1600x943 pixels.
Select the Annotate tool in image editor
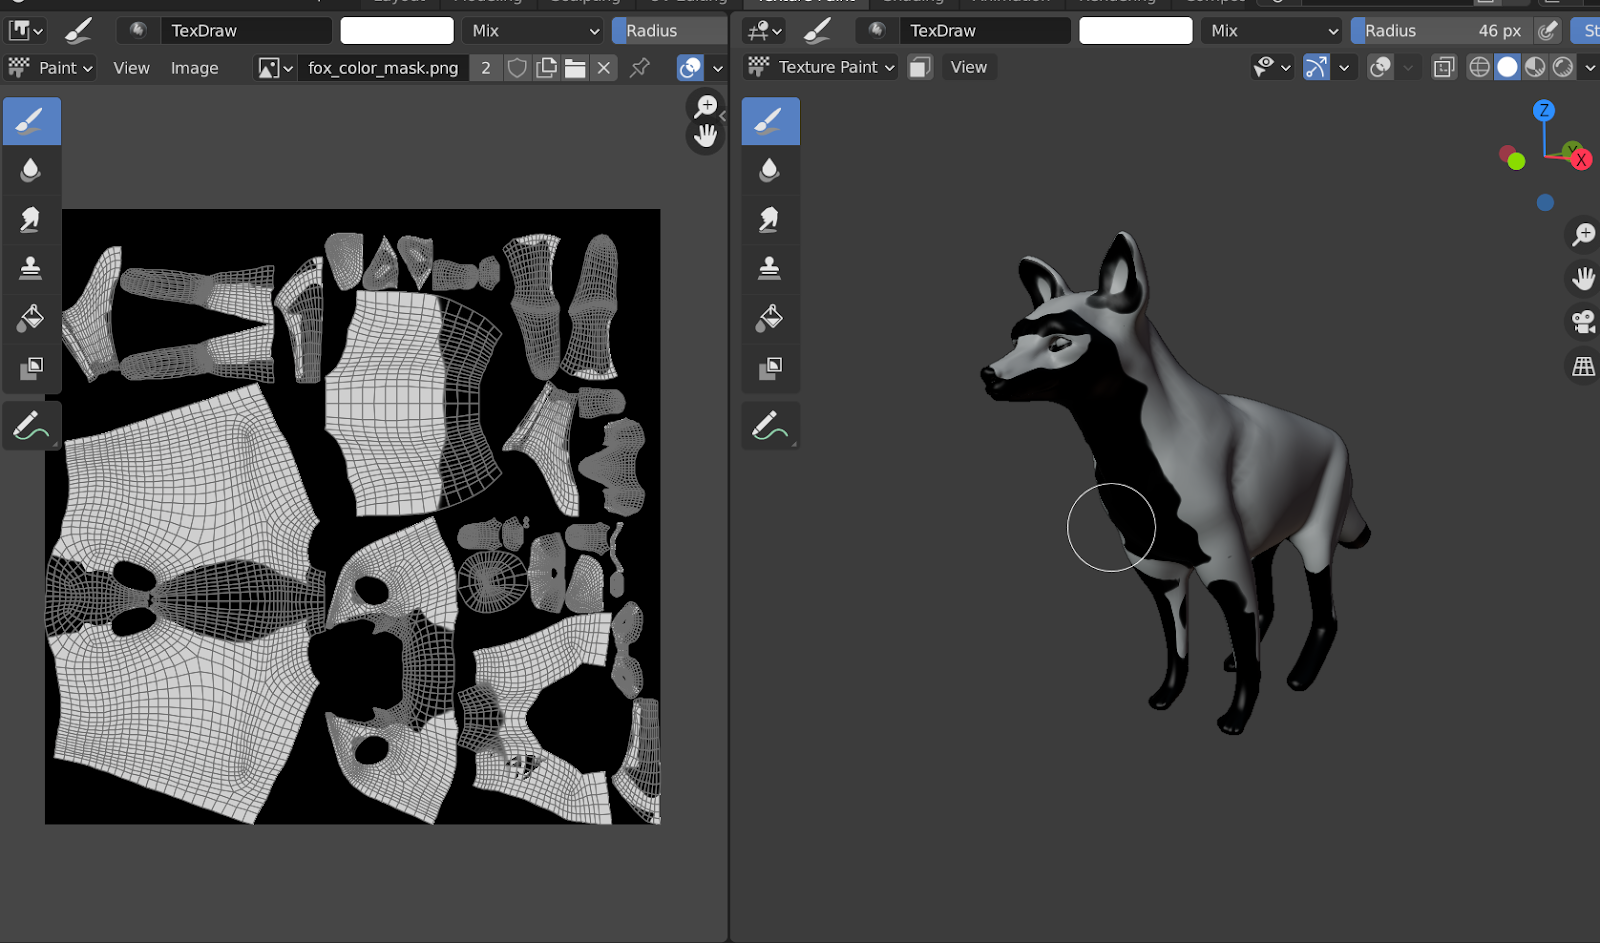(31, 426)
